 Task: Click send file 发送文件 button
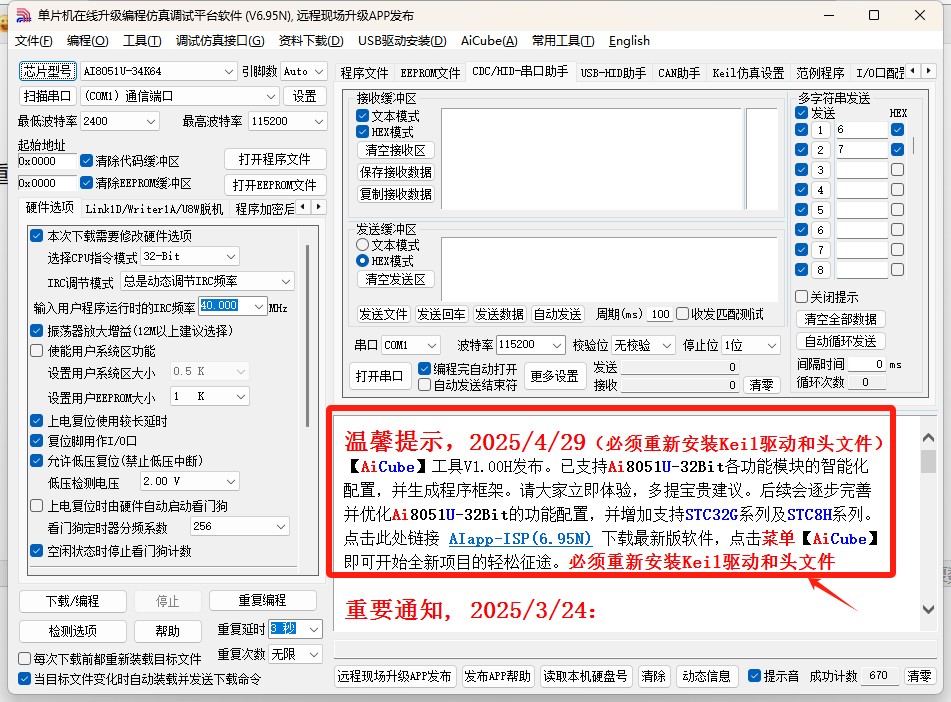point(383,314)
